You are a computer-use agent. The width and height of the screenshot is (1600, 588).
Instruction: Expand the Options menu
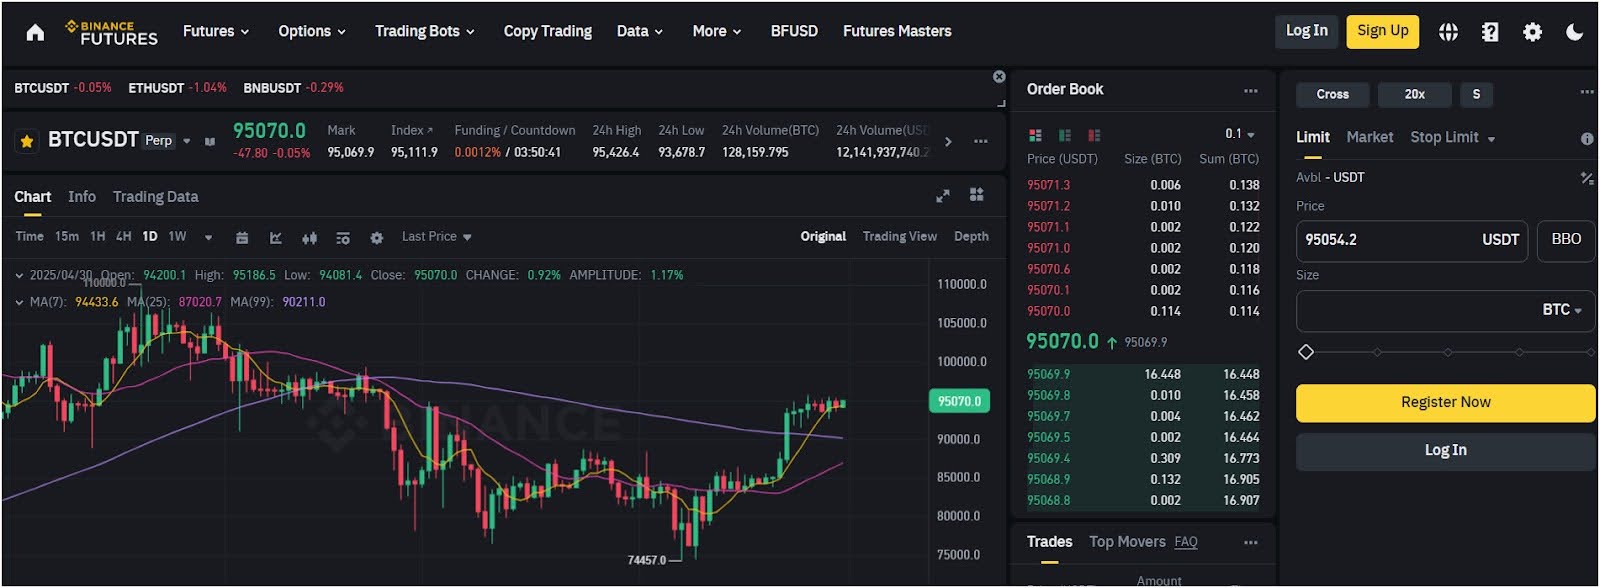click(x=312, y=32)
